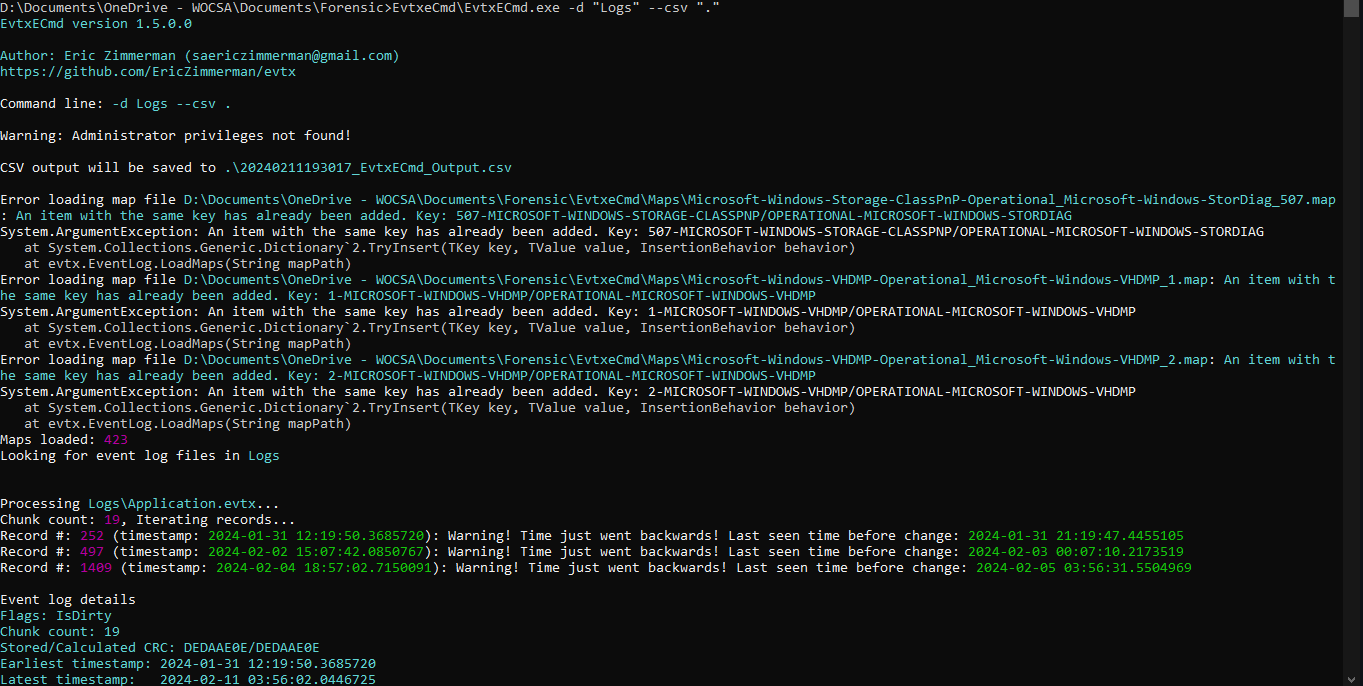Click record number 1409

tap(95, 568)
